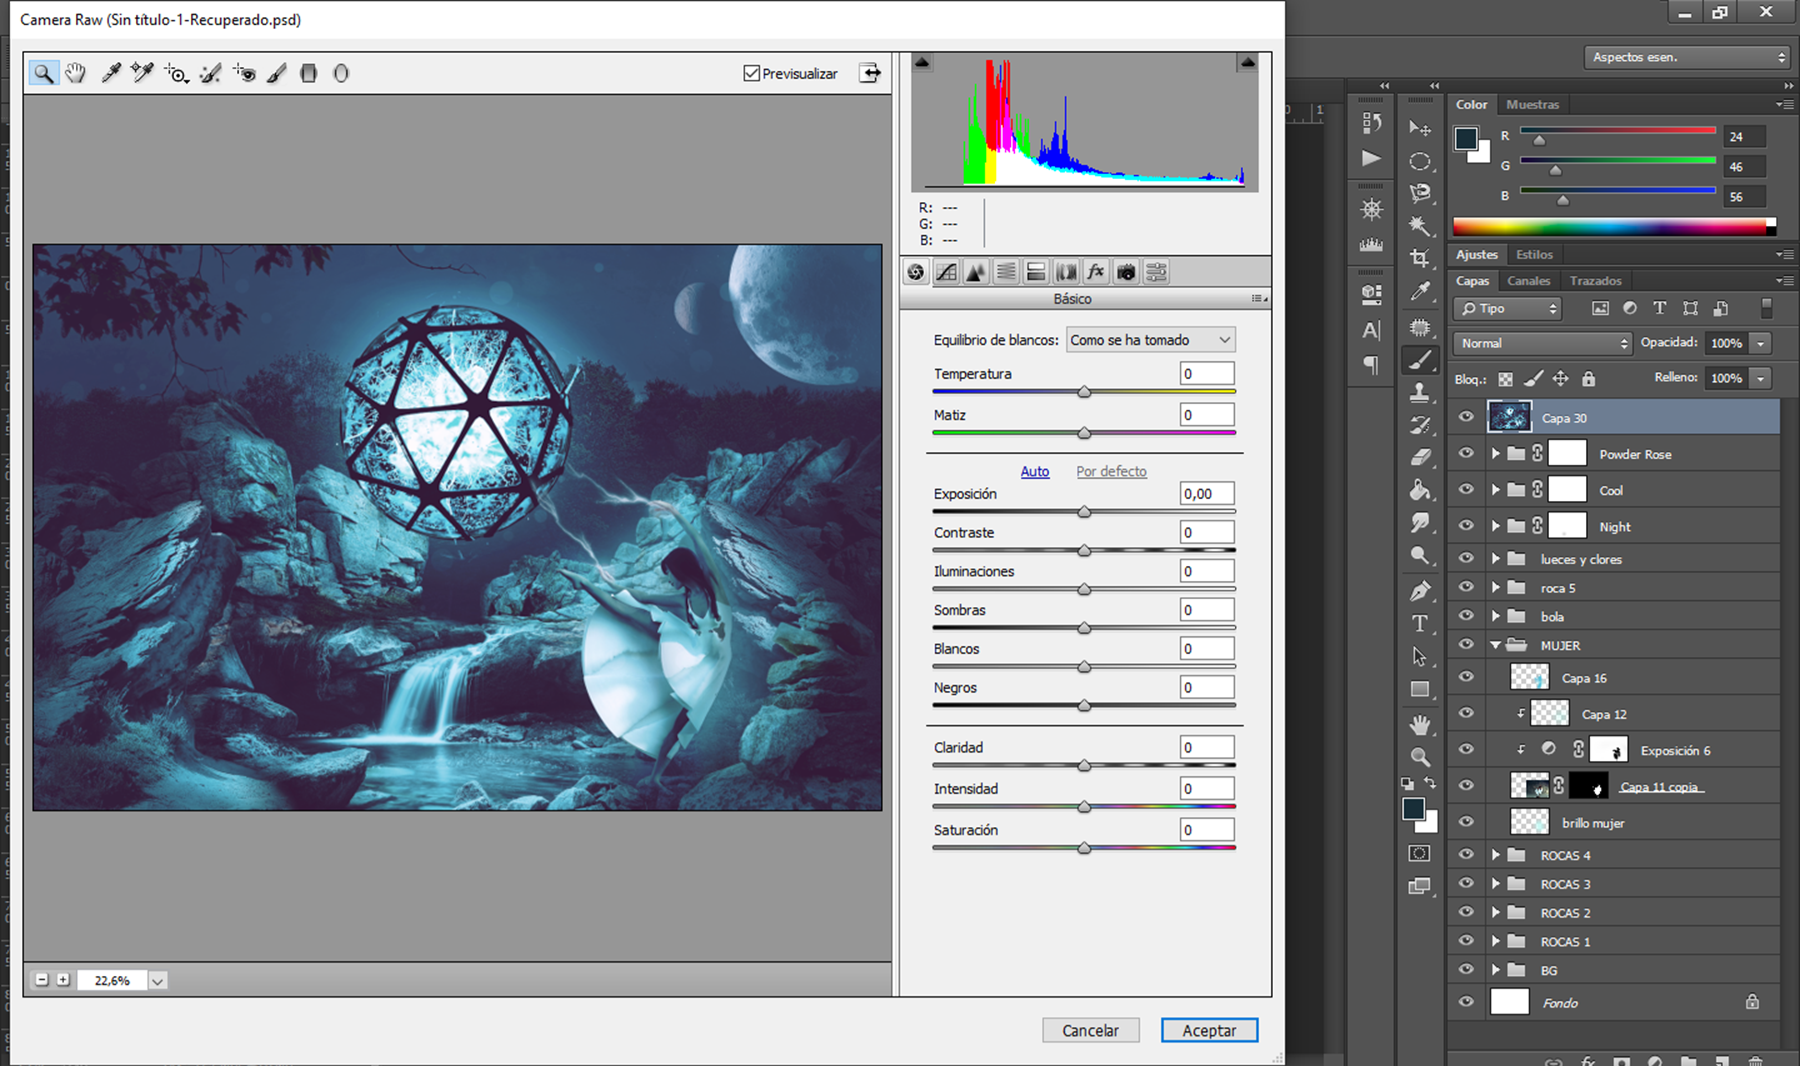The height and width of the screenshot is (1066, 1800).
Task: Open the Split Toning panel tab icon
Action: 1036,272
